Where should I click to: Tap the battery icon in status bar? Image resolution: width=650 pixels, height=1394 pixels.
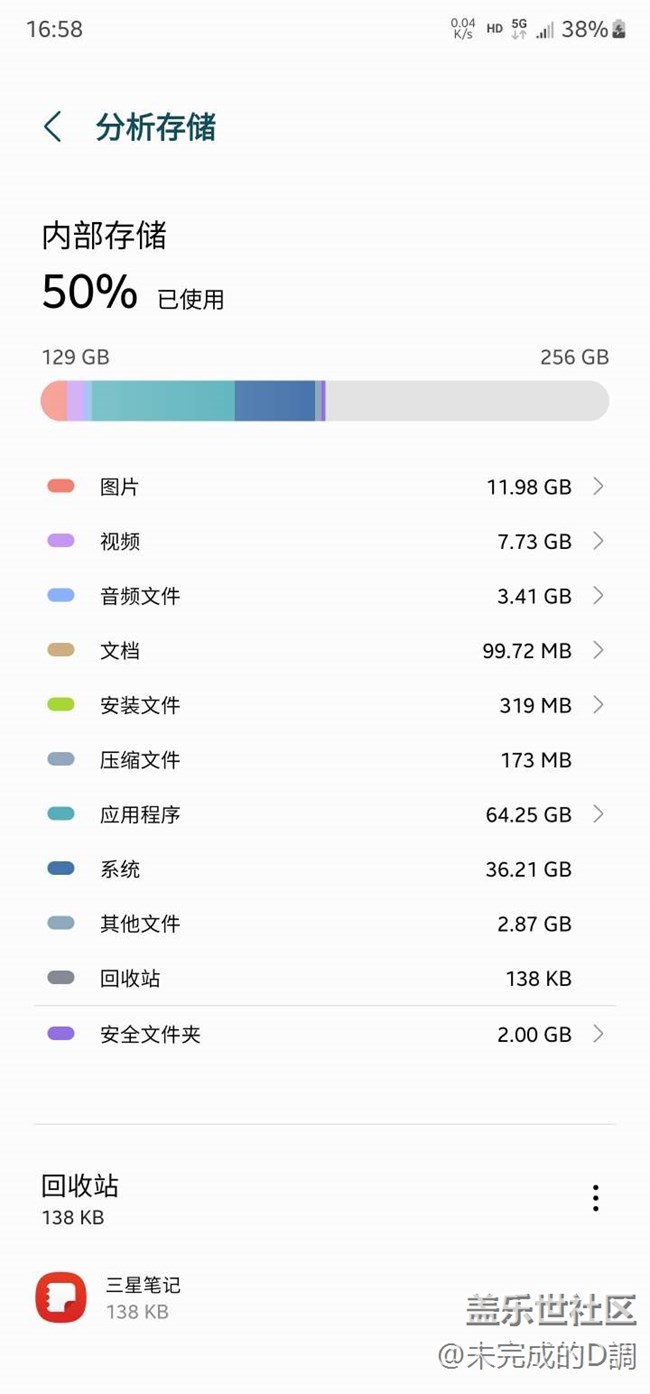point(619,29)
